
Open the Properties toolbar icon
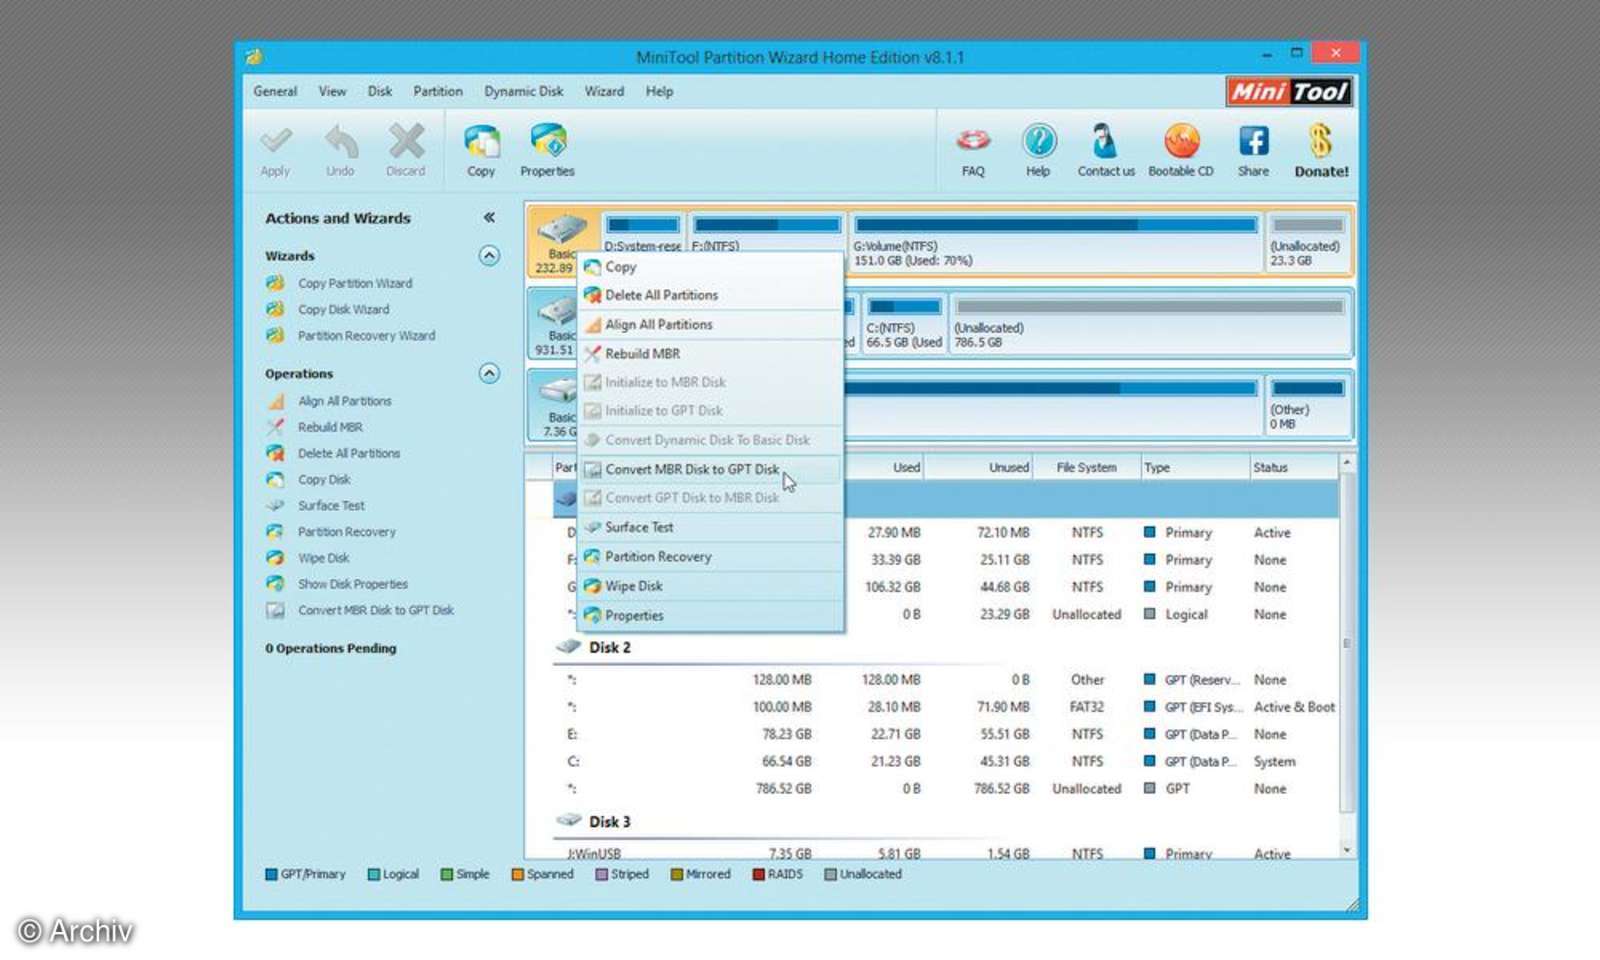(x=547, y=148)
